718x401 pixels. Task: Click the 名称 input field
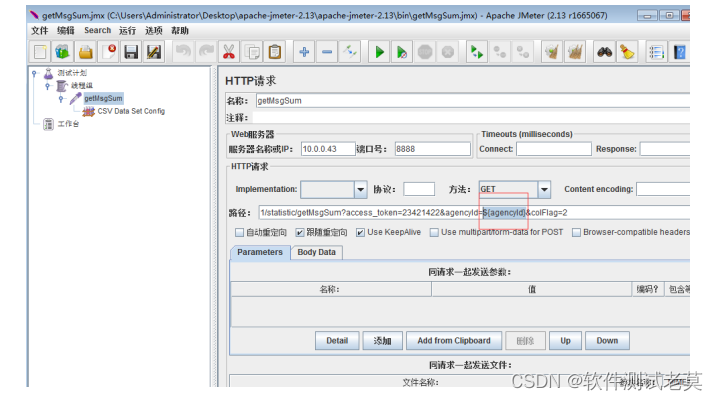pyautogui.click(x=473, y=101)
